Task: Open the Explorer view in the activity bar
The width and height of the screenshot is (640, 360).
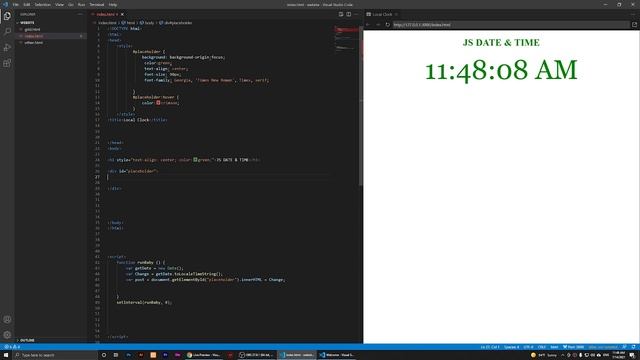Action: (x=7, y=16)
